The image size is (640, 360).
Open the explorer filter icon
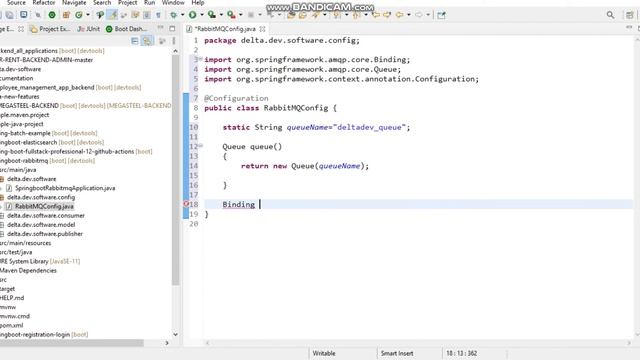coord(162,41)
